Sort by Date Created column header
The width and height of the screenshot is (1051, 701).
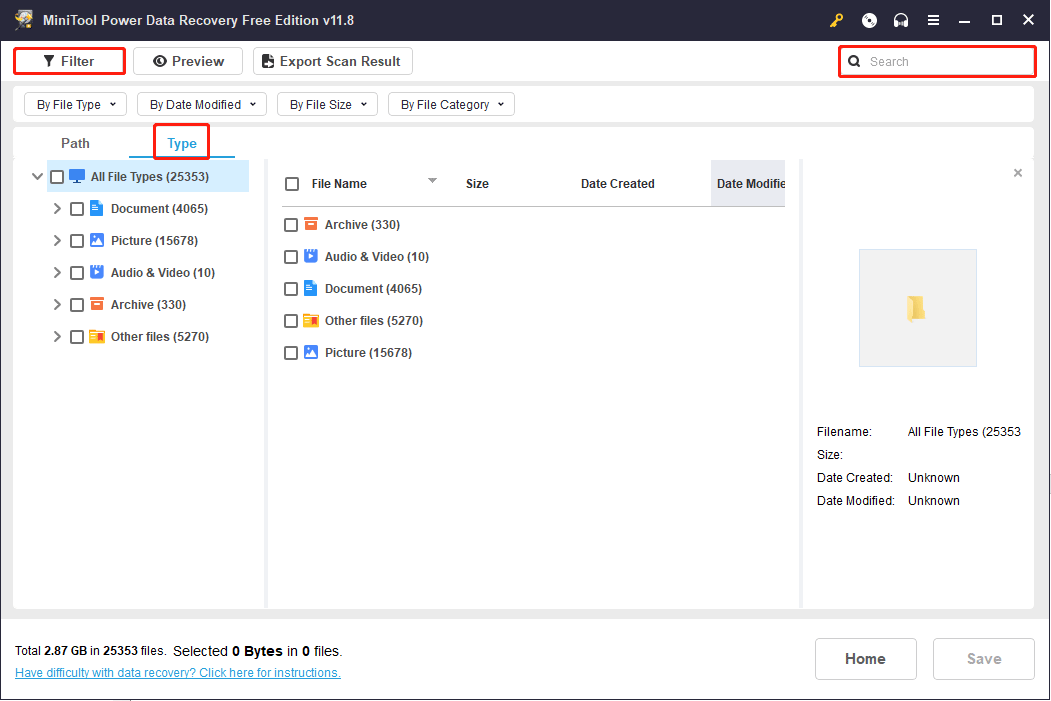pyautogui.click(x=617, y=184)
